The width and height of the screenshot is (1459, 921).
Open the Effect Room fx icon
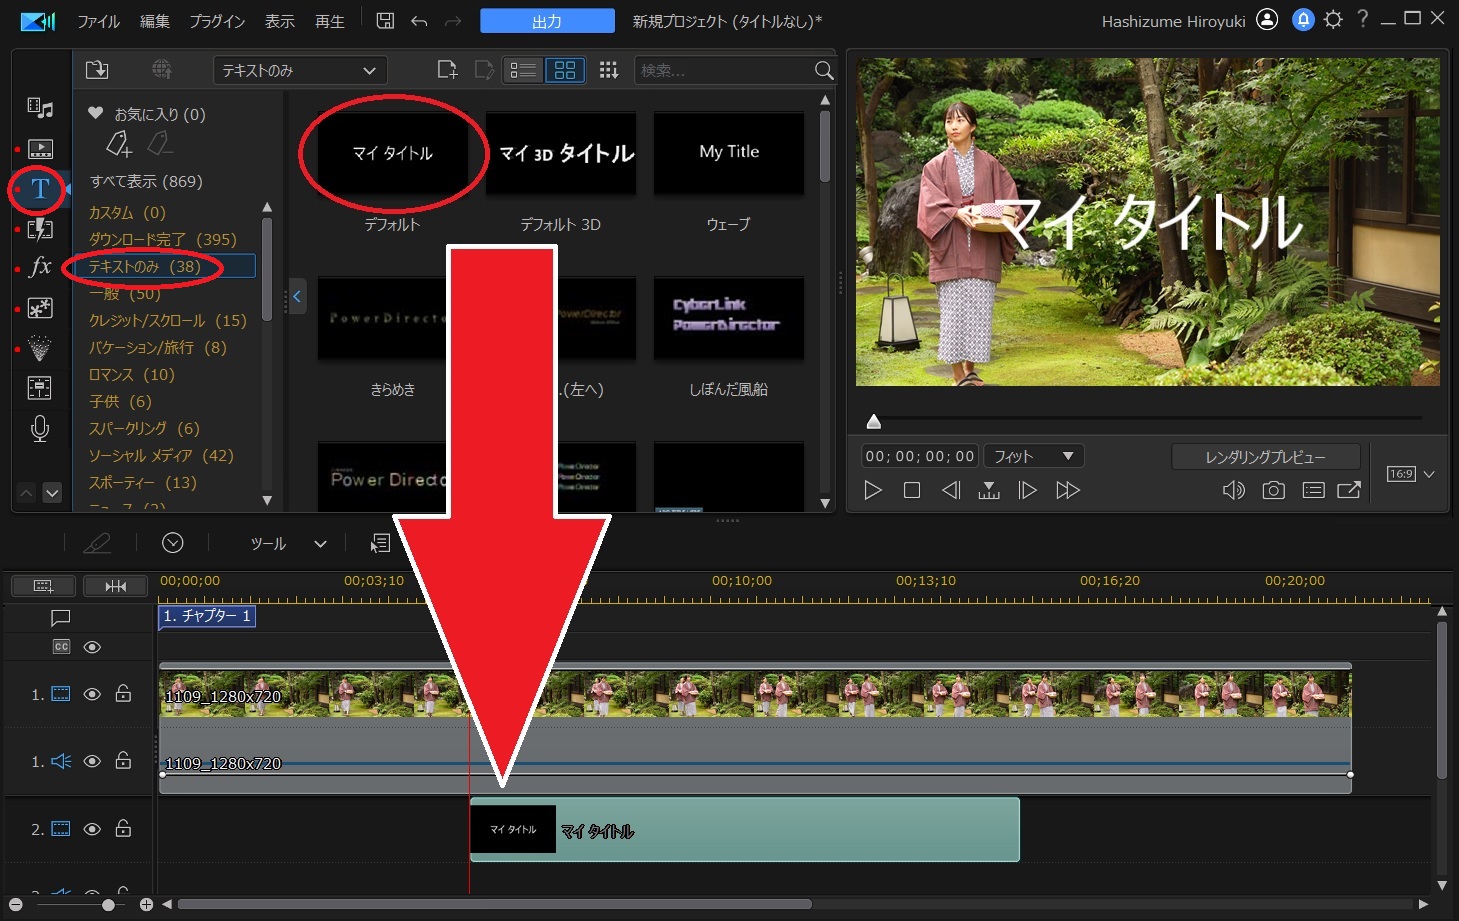point(40,267)
